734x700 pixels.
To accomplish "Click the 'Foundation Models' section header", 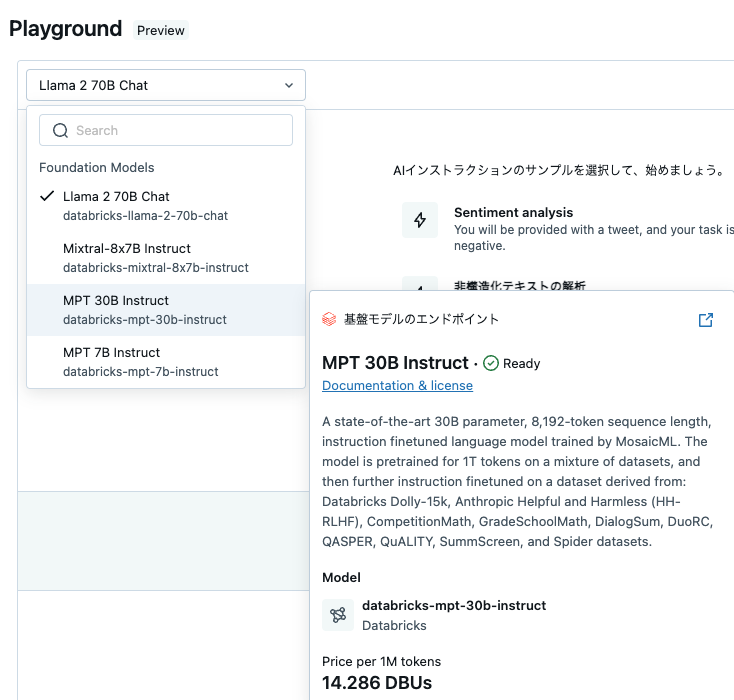I will 96,168.
